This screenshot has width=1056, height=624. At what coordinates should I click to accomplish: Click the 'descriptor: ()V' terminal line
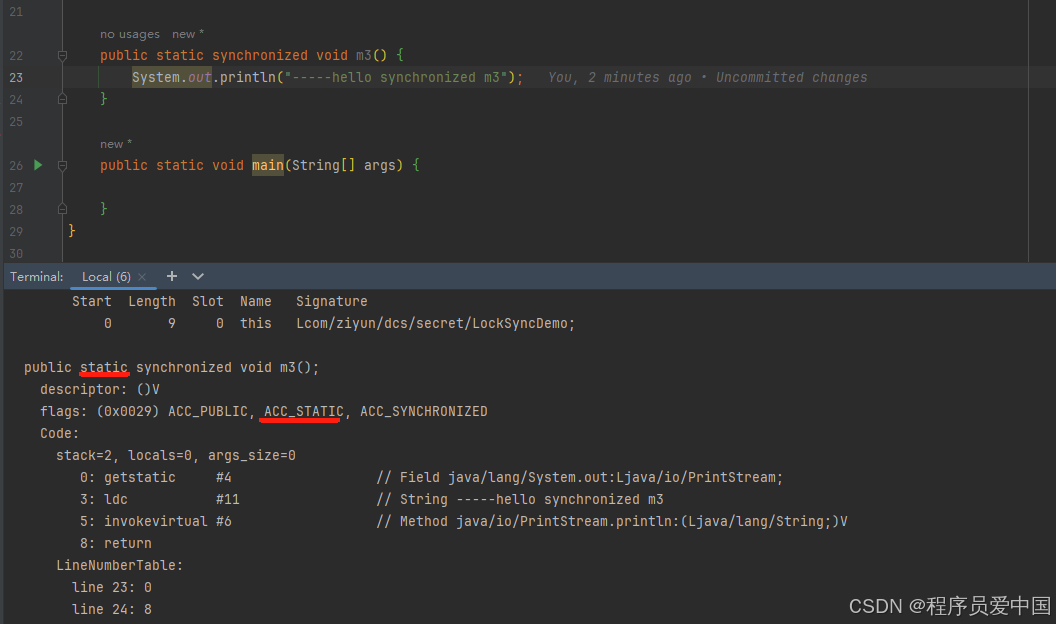coord(100,389)
